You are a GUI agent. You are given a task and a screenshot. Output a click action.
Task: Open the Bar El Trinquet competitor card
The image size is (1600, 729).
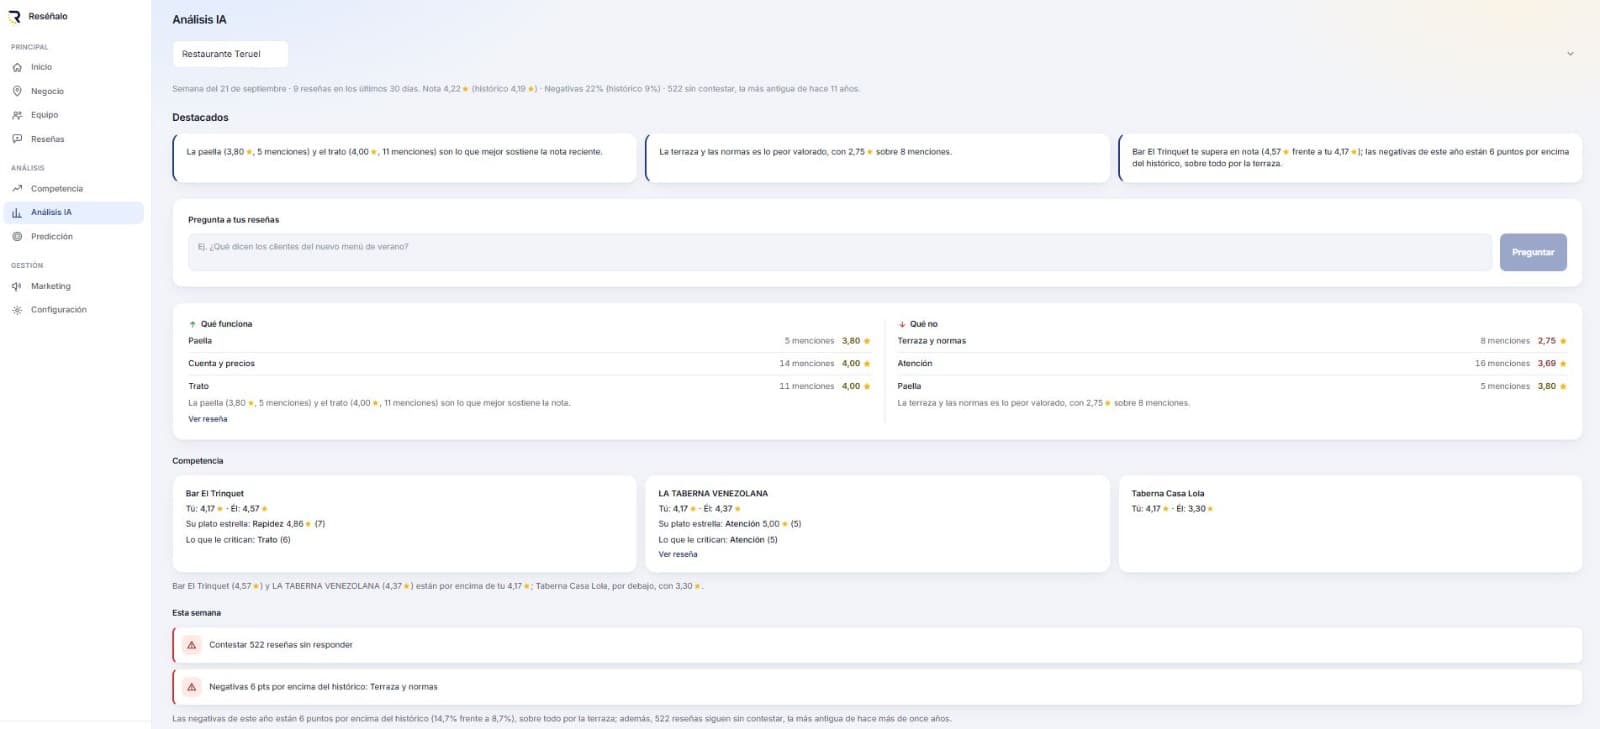pos(404,523)
